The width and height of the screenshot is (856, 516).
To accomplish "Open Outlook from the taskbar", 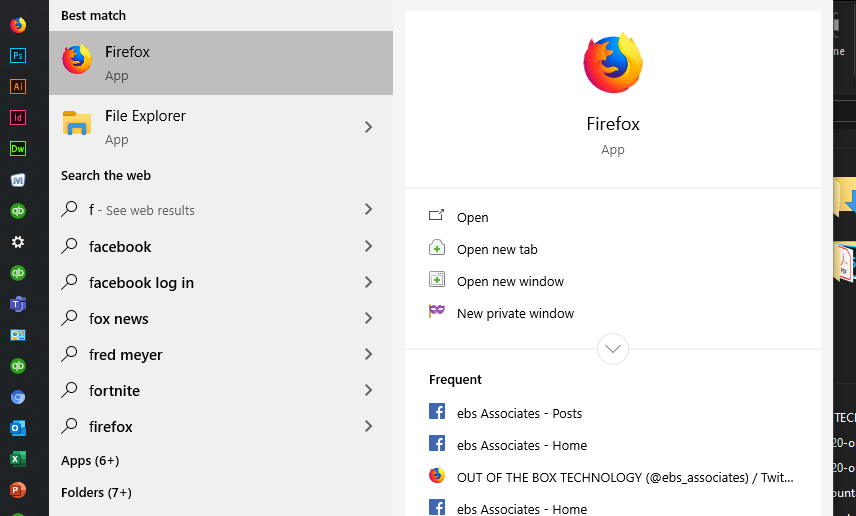I will pos(18,428).
